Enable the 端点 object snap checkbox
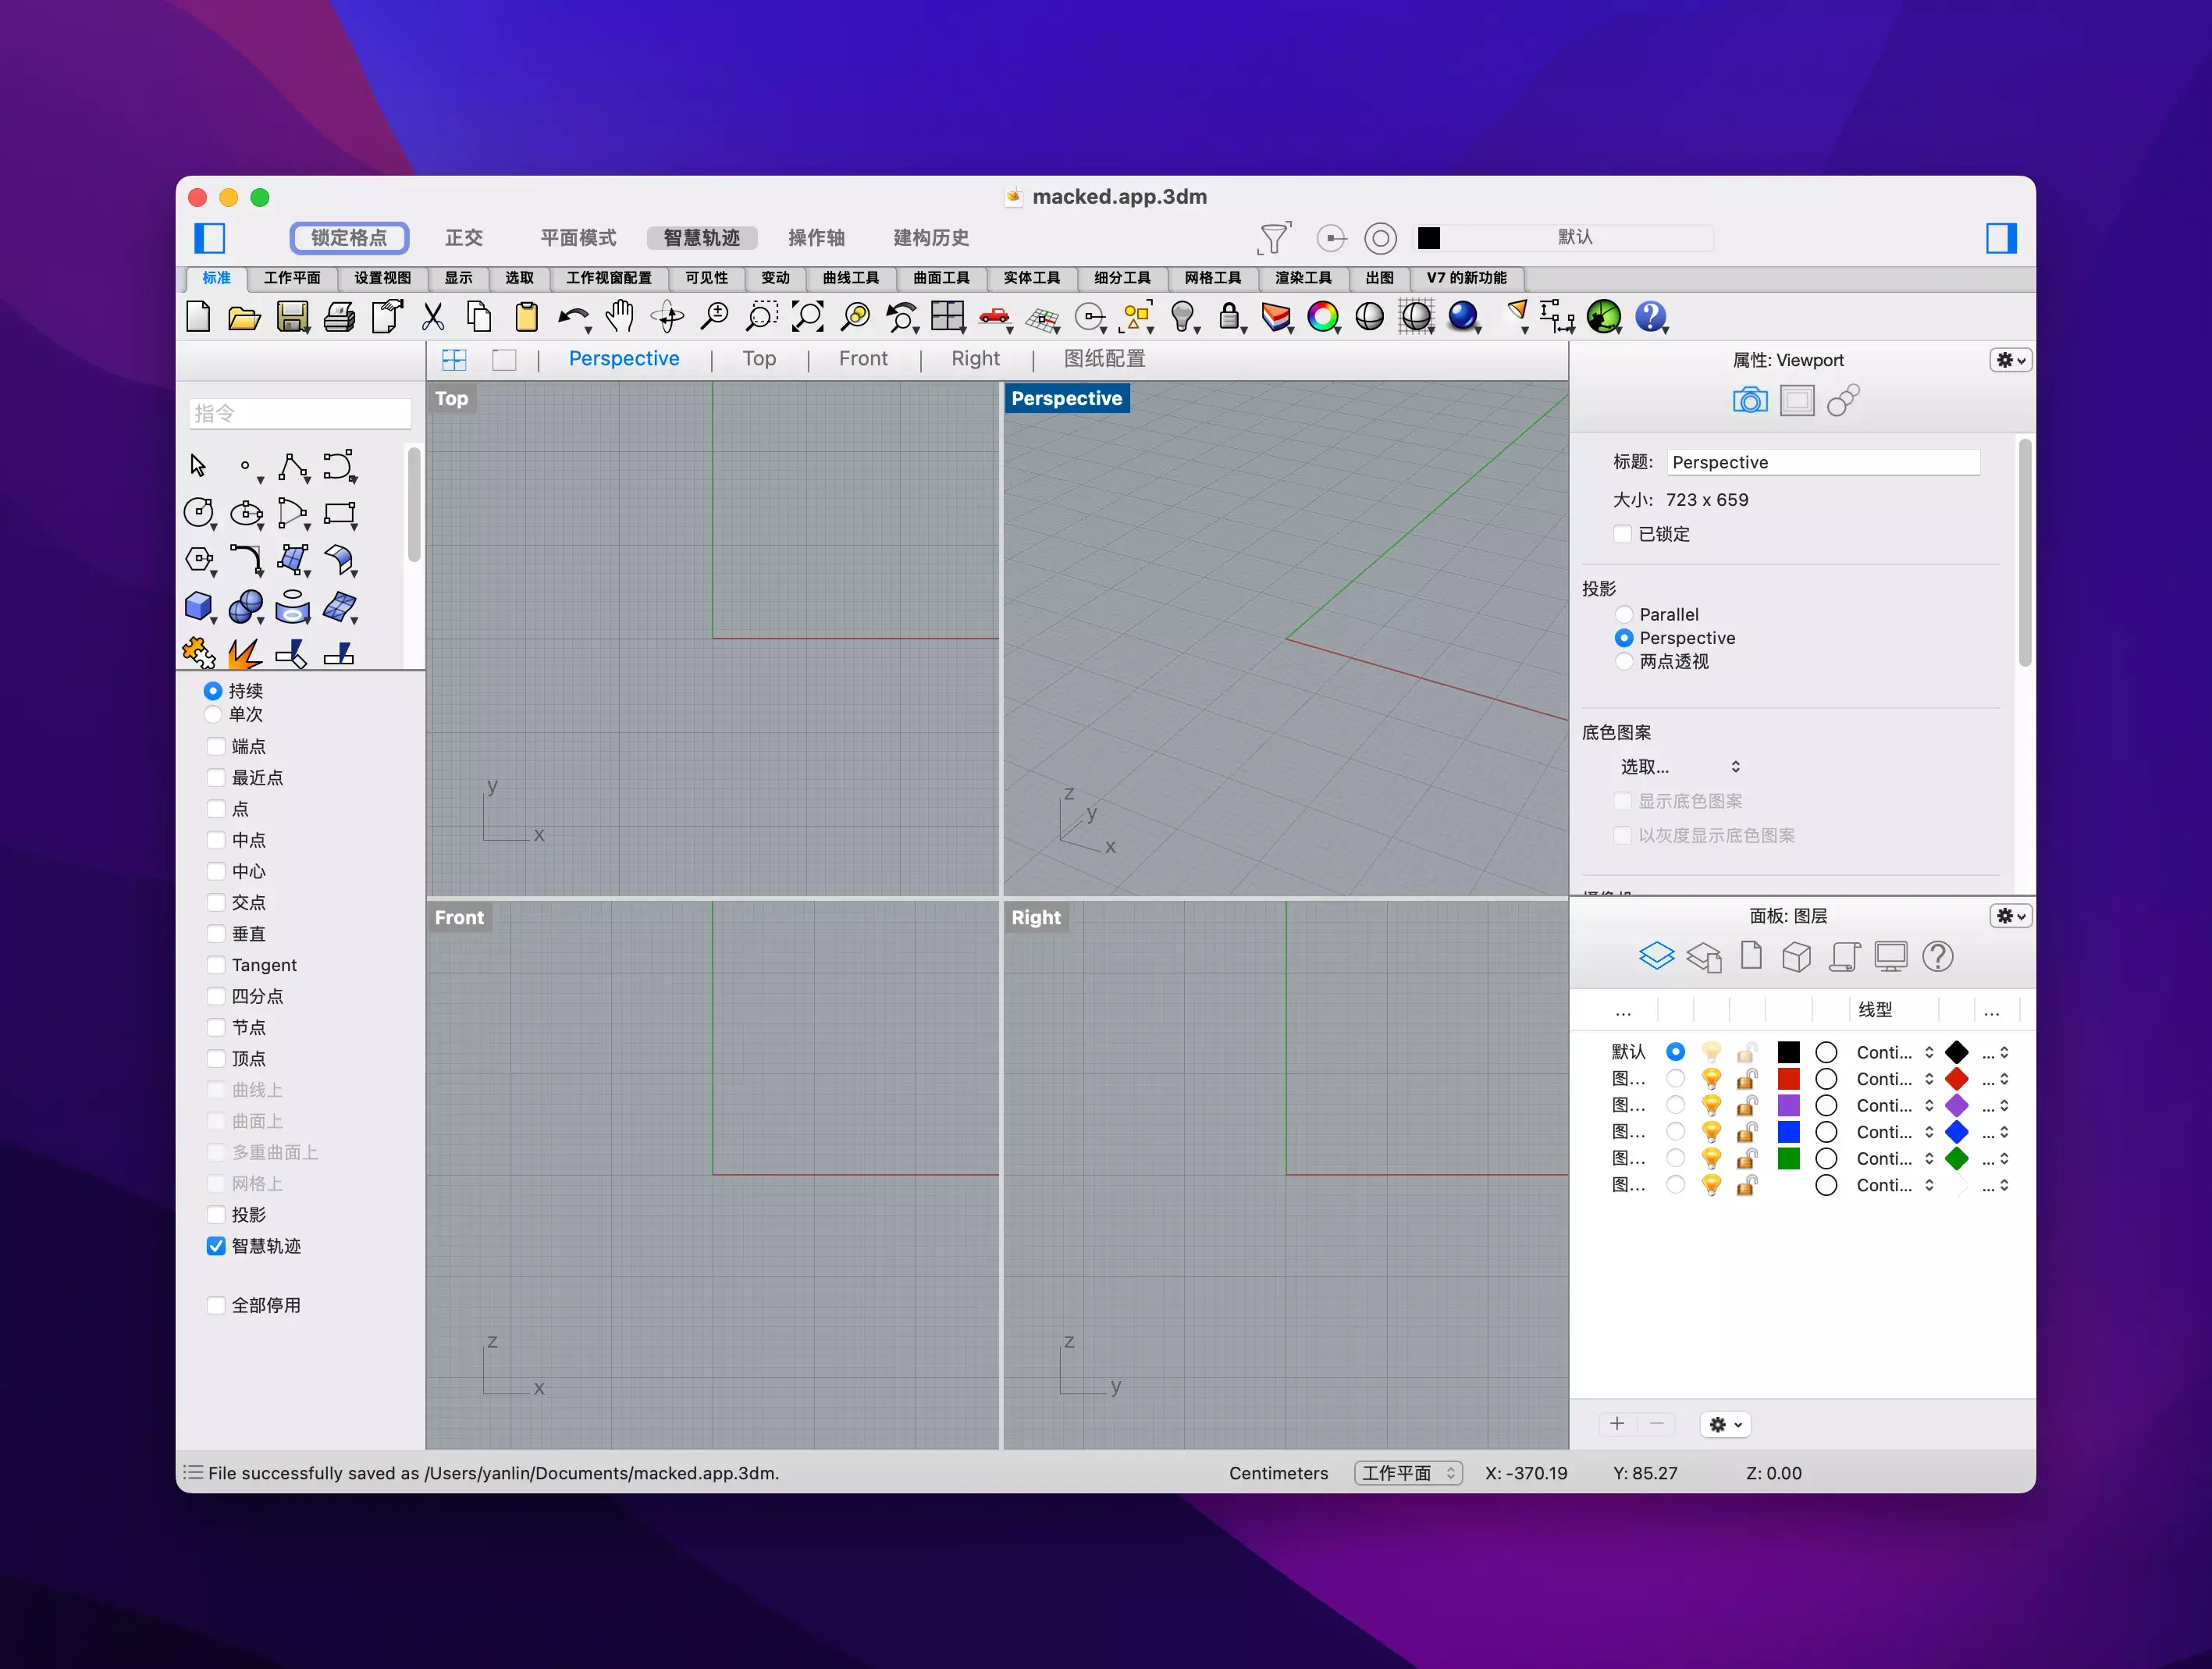 pyautogui.click(x=216, y=746)
